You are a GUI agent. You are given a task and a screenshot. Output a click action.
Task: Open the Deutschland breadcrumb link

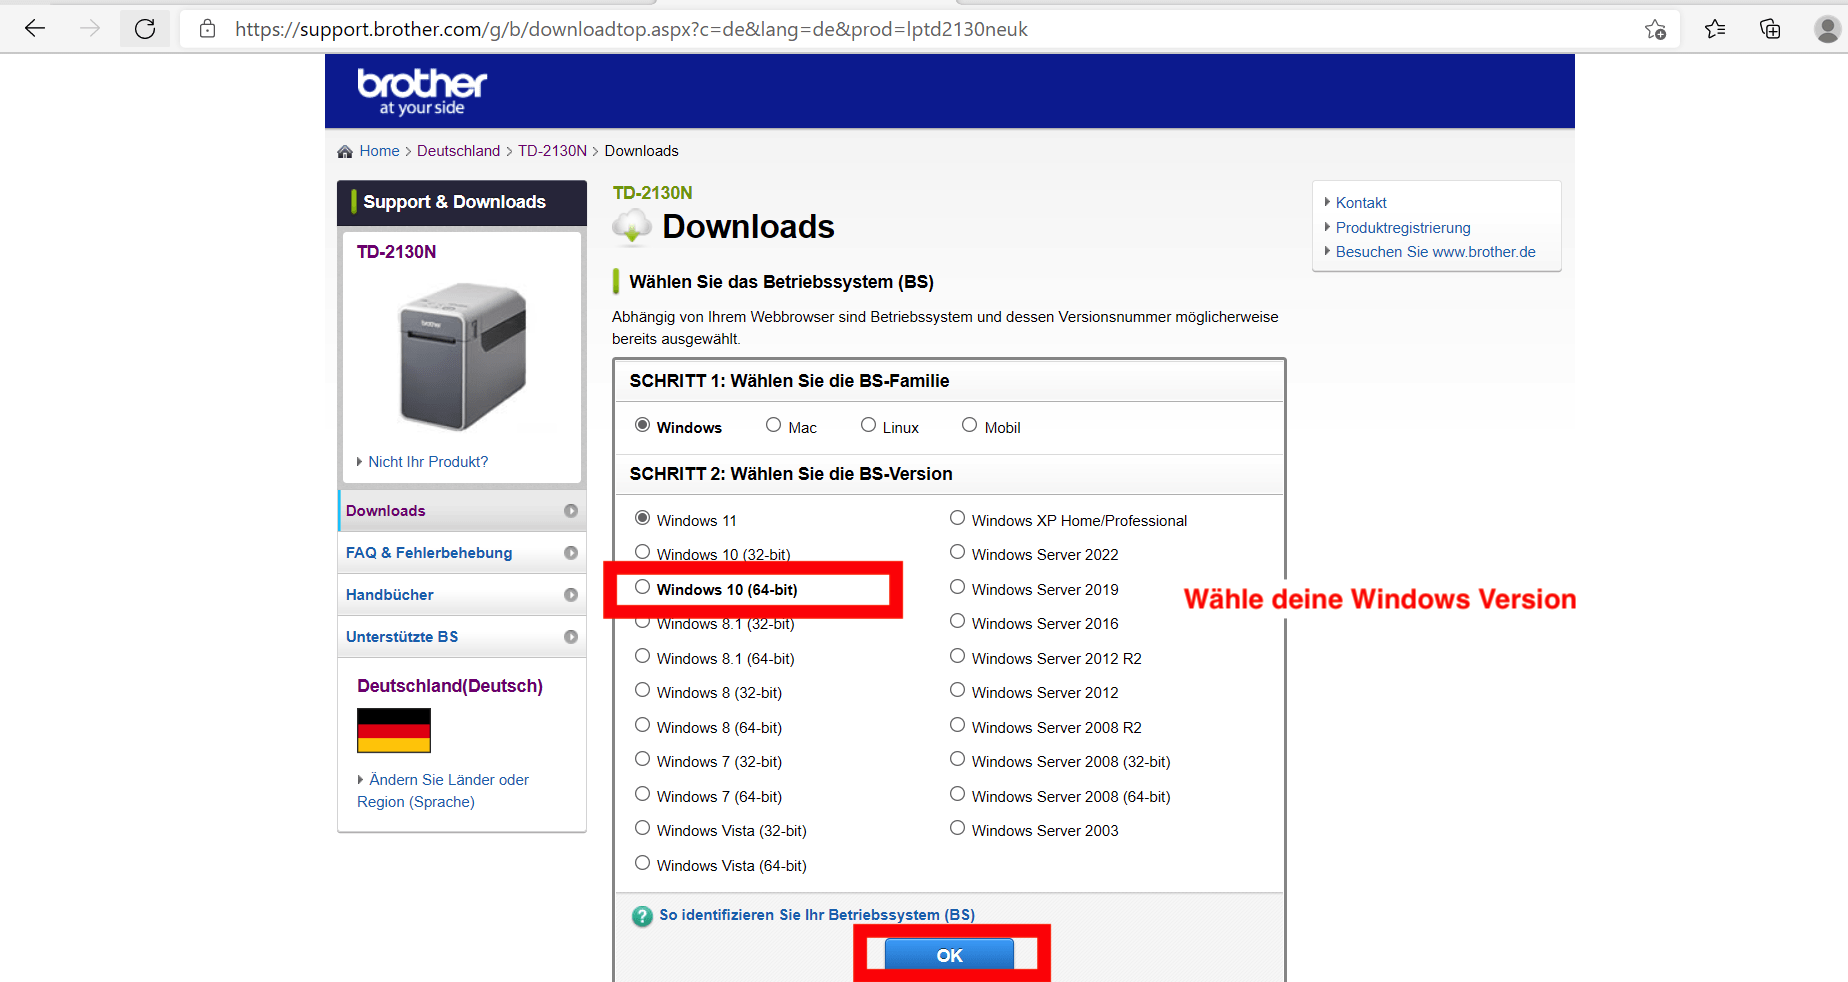(x=458, y=151)
